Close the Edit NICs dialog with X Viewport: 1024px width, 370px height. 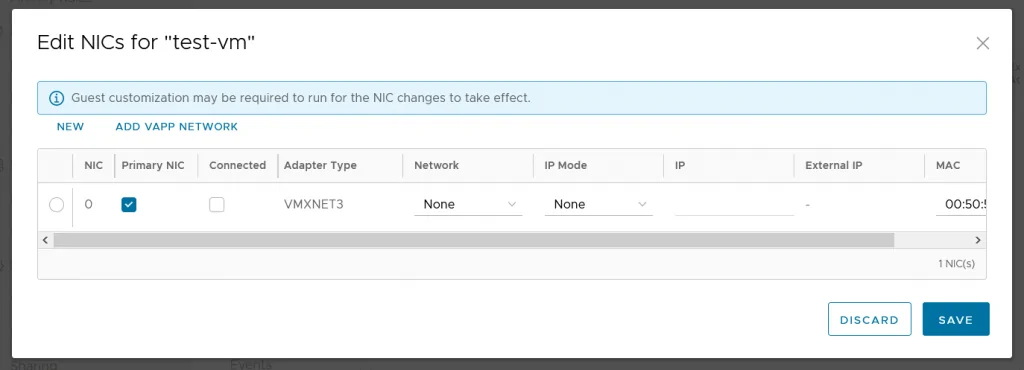(x=982, y=44)
